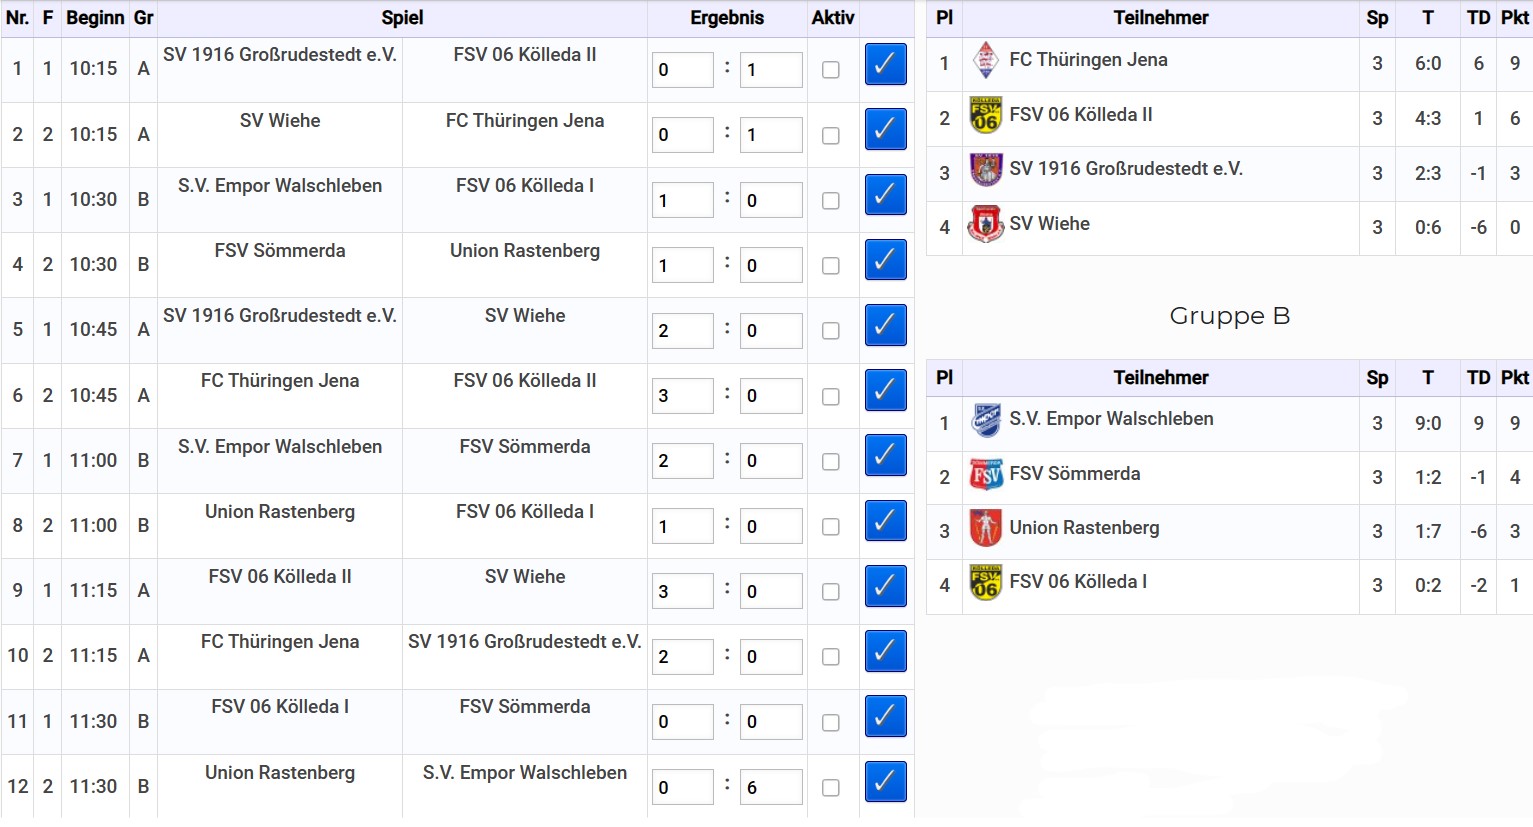Screen dimensions: 1533x827
Task: Click home score field of match 5
Action: [682, 331]
